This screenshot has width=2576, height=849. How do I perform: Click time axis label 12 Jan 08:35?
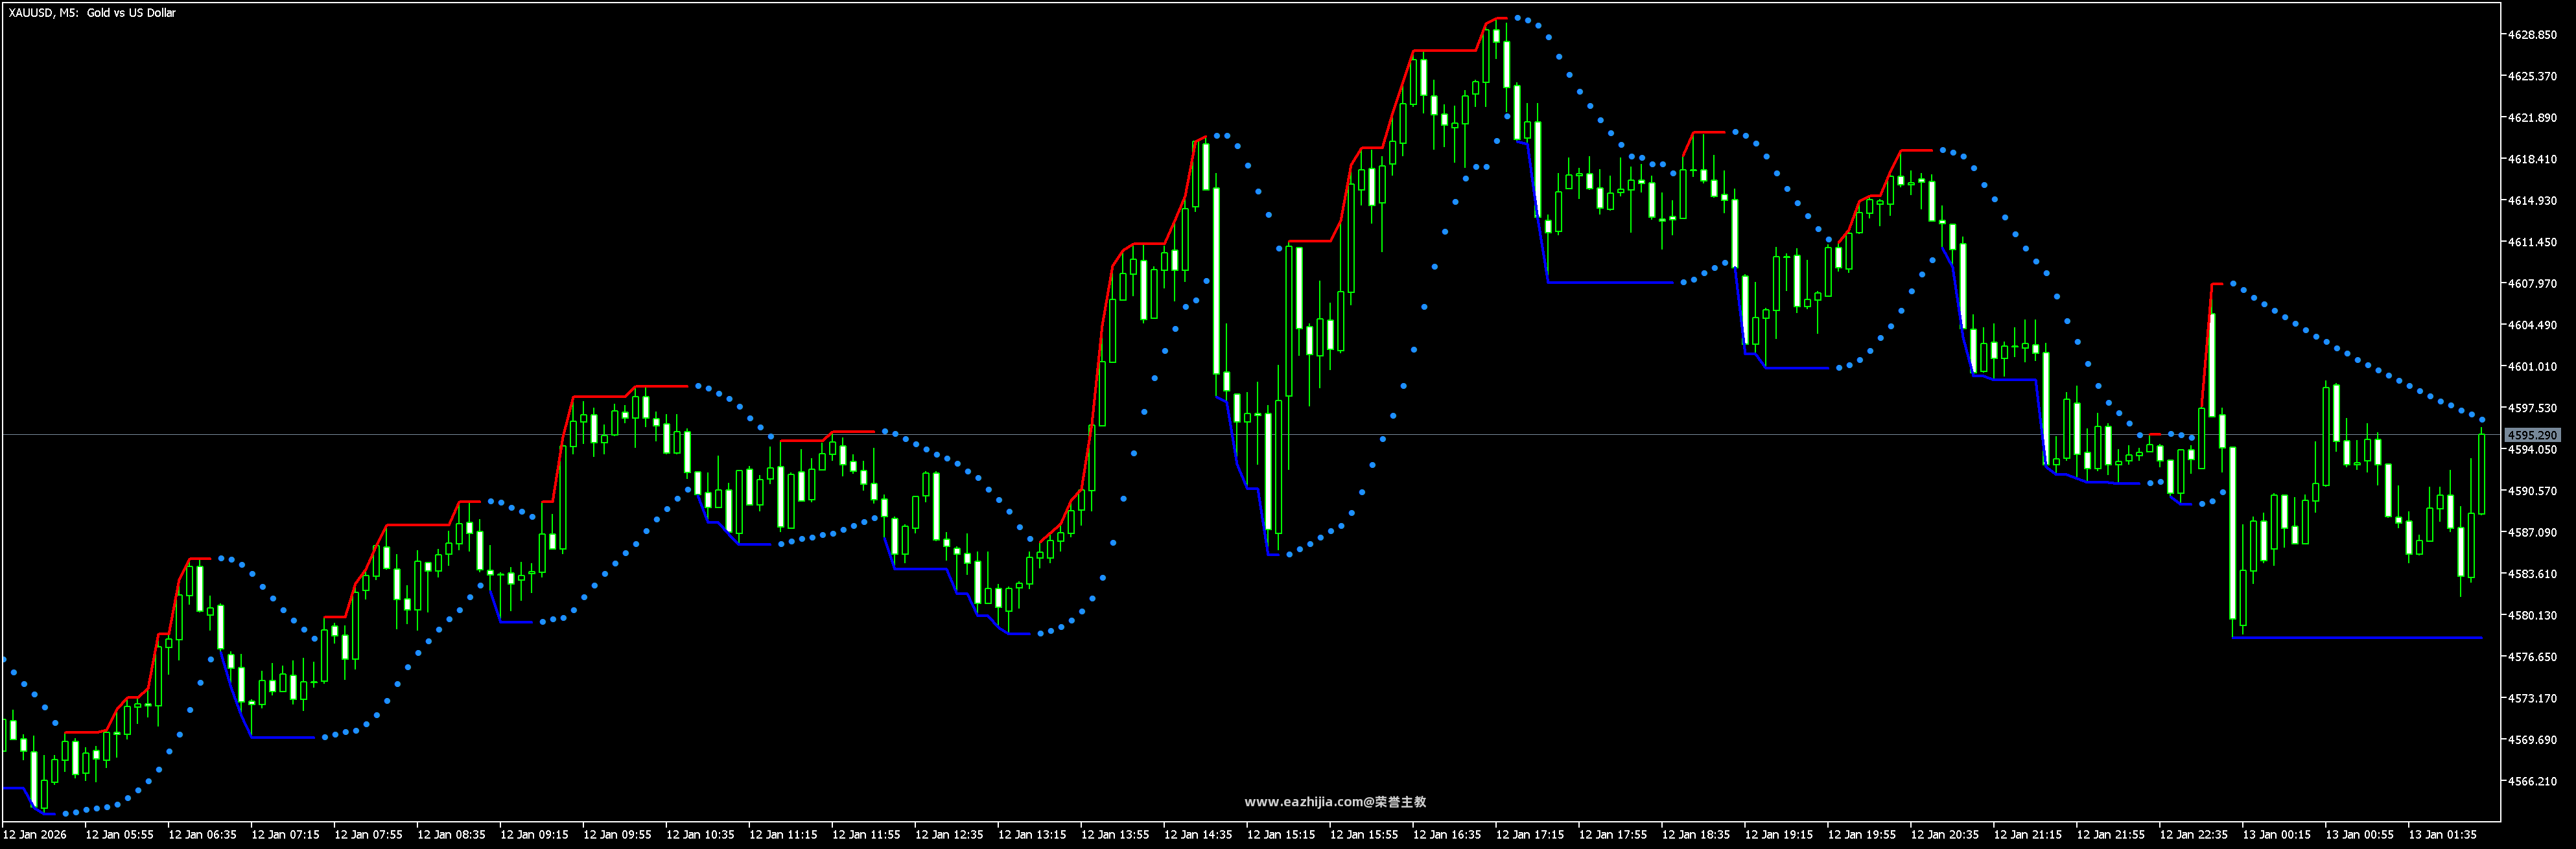452,835
